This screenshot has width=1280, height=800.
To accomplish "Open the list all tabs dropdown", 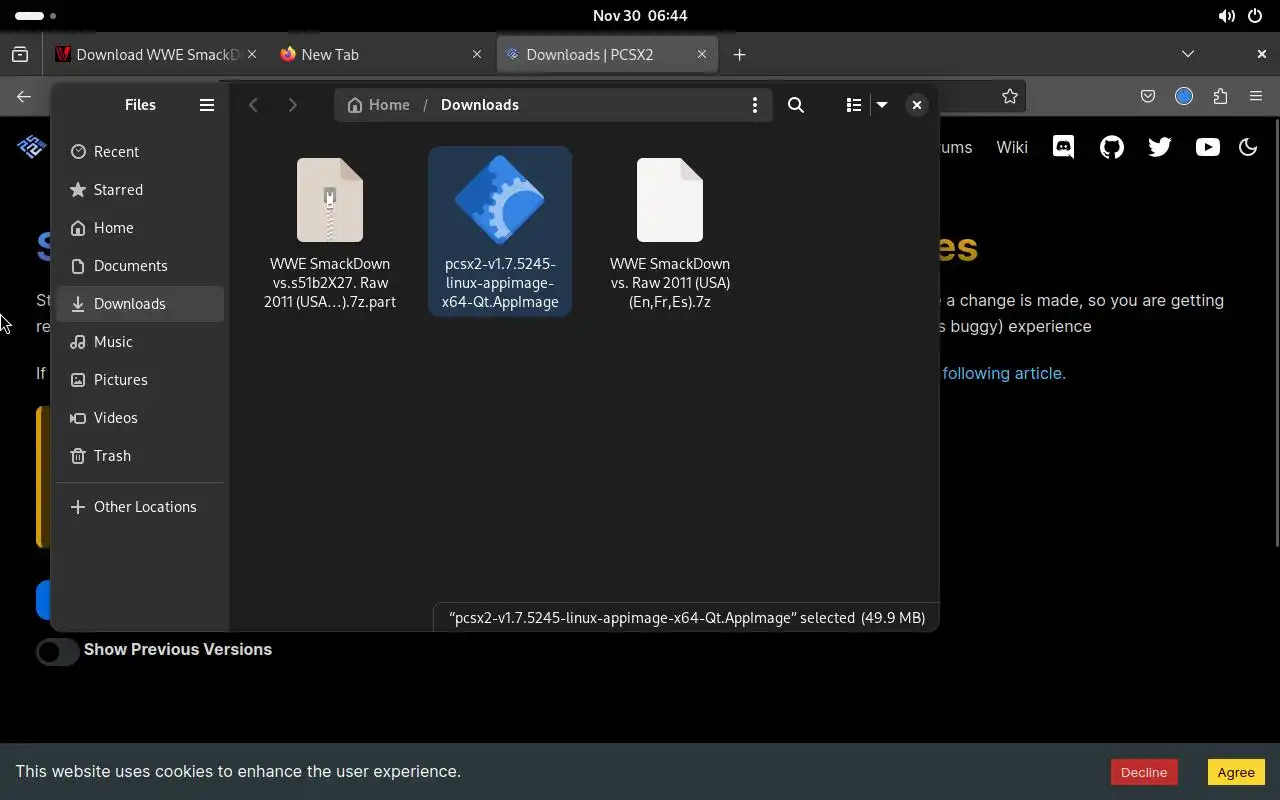I will pos(1188,54).
